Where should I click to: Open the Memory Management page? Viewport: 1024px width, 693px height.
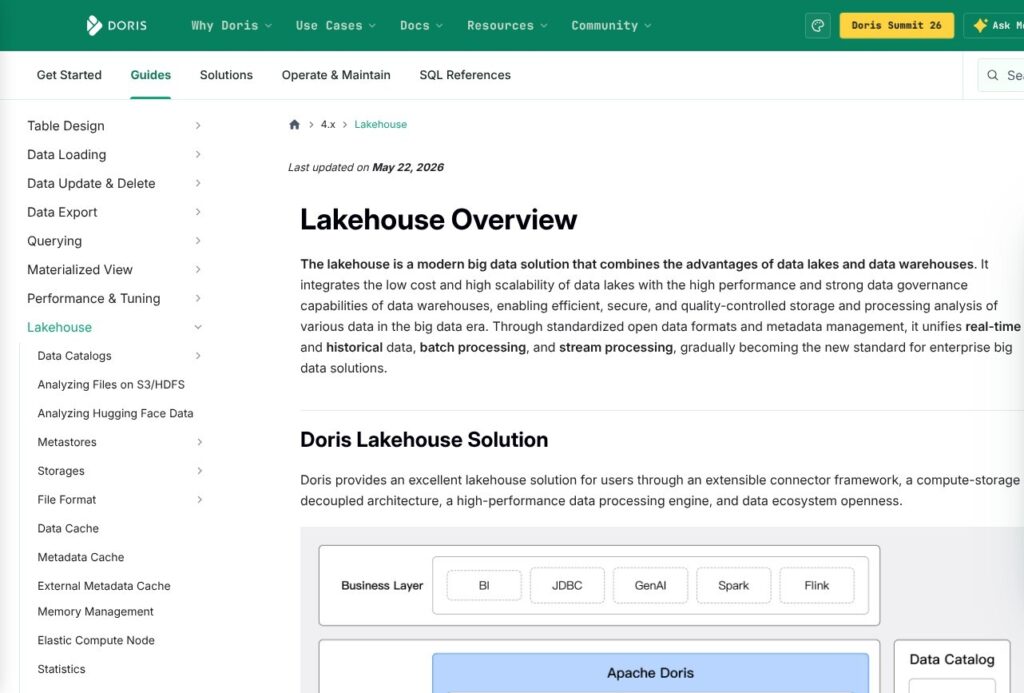coord(95,611)
